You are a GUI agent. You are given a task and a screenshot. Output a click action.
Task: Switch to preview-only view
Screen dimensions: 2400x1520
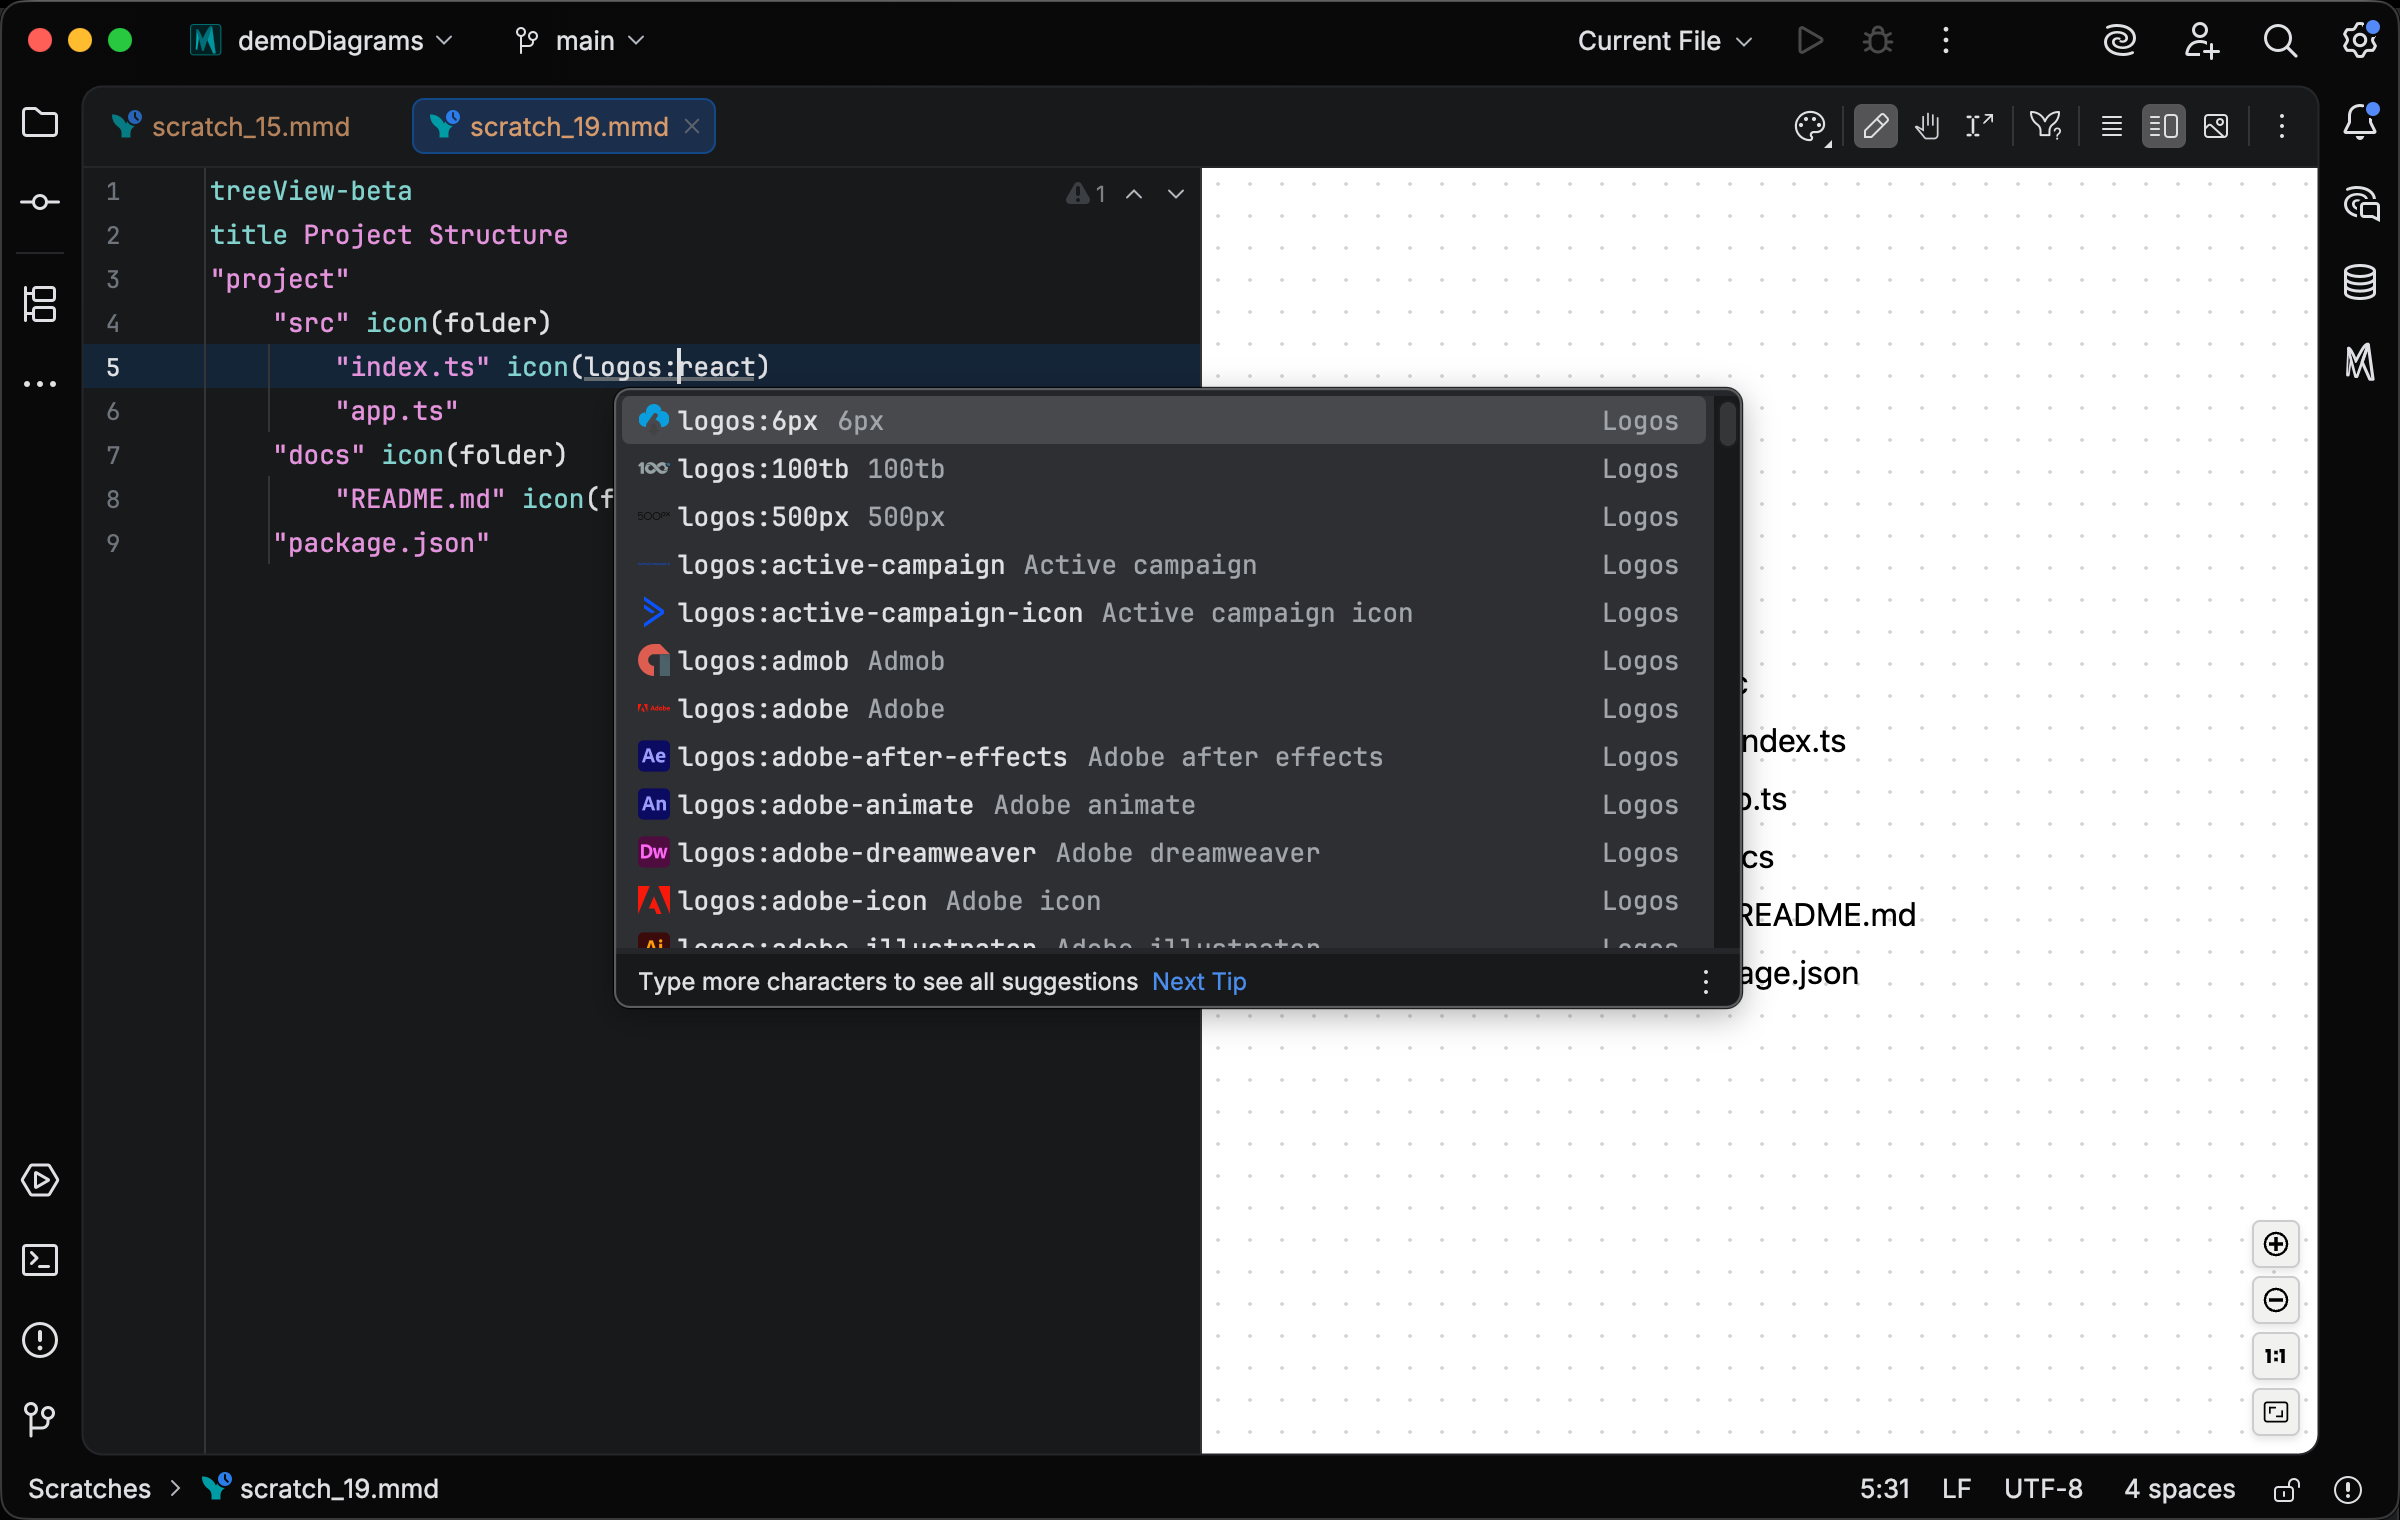tap(2216, 126)
